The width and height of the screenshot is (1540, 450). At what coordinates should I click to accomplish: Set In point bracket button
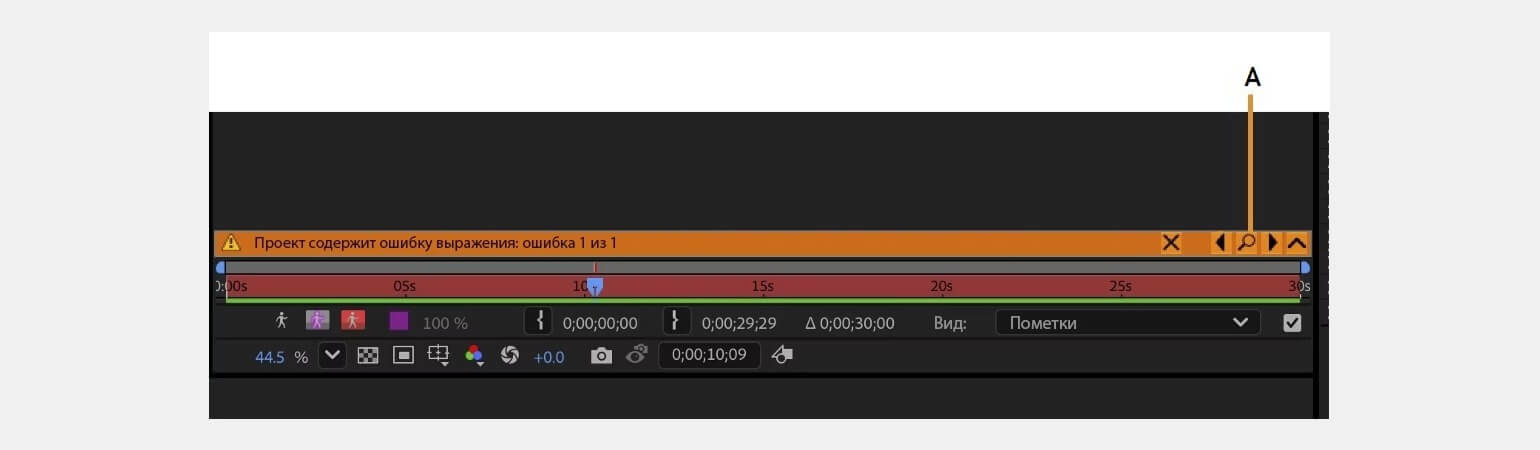click(538, 322)
